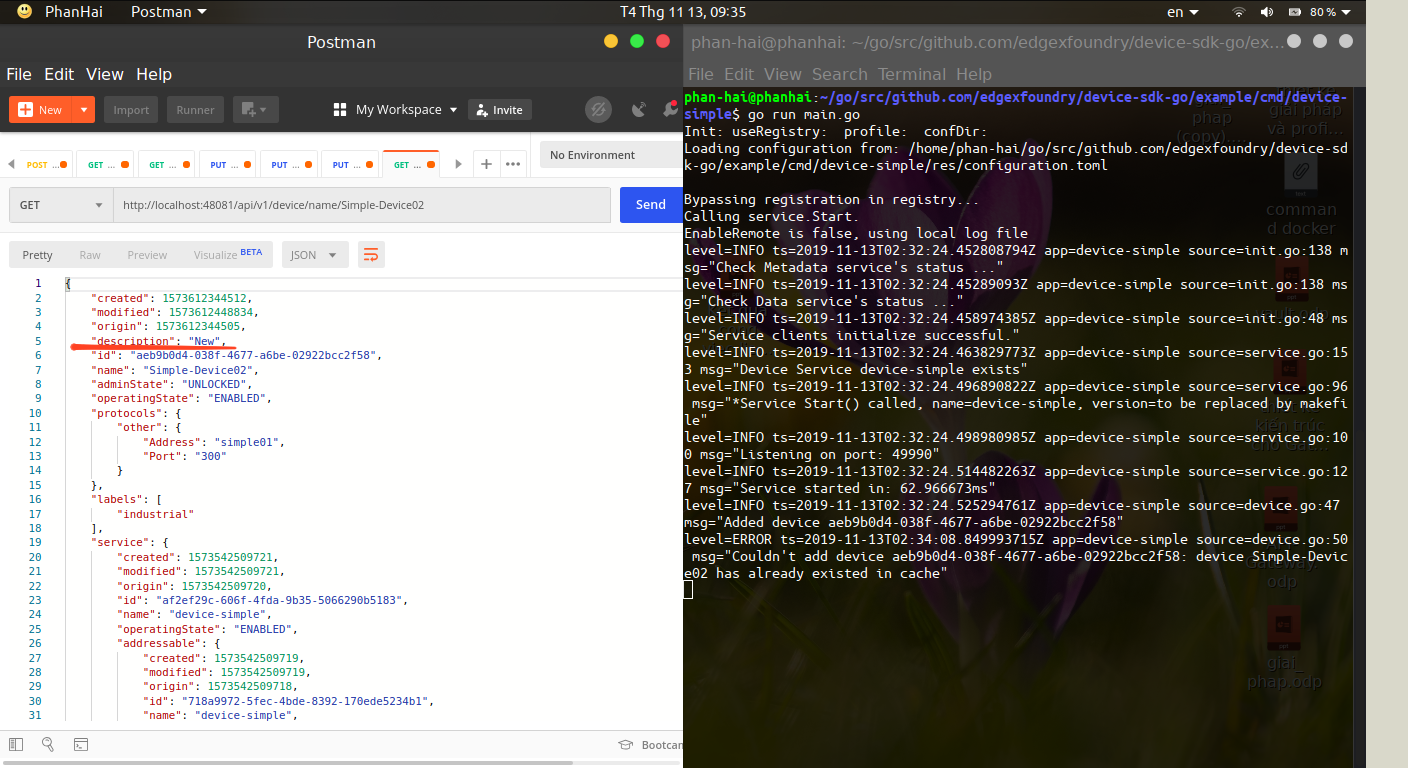Click the "adminState": "UNLOCKED" line
This screenshot has width=1408, height=768.
(170, 384)
